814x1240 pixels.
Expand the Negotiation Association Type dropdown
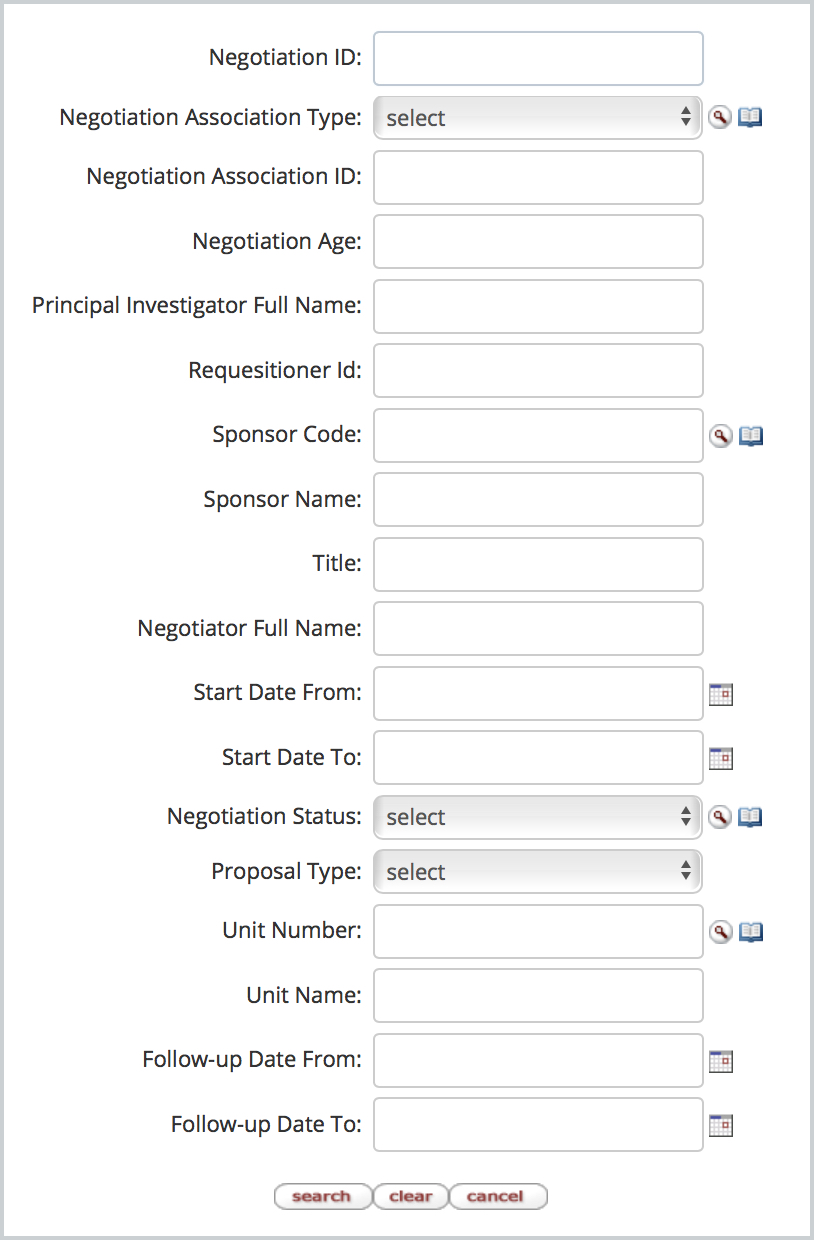[x=538, y=117]
